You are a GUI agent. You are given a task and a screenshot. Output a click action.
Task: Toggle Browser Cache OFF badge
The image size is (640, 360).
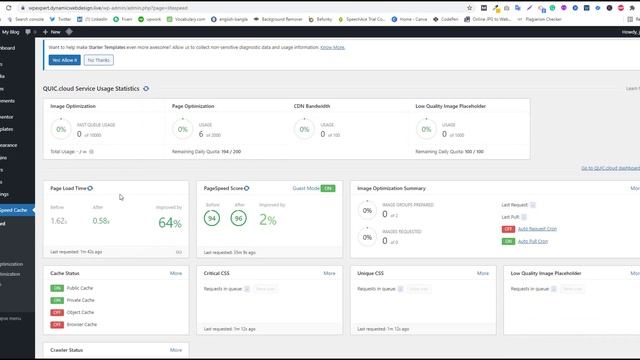coord(57,325)
